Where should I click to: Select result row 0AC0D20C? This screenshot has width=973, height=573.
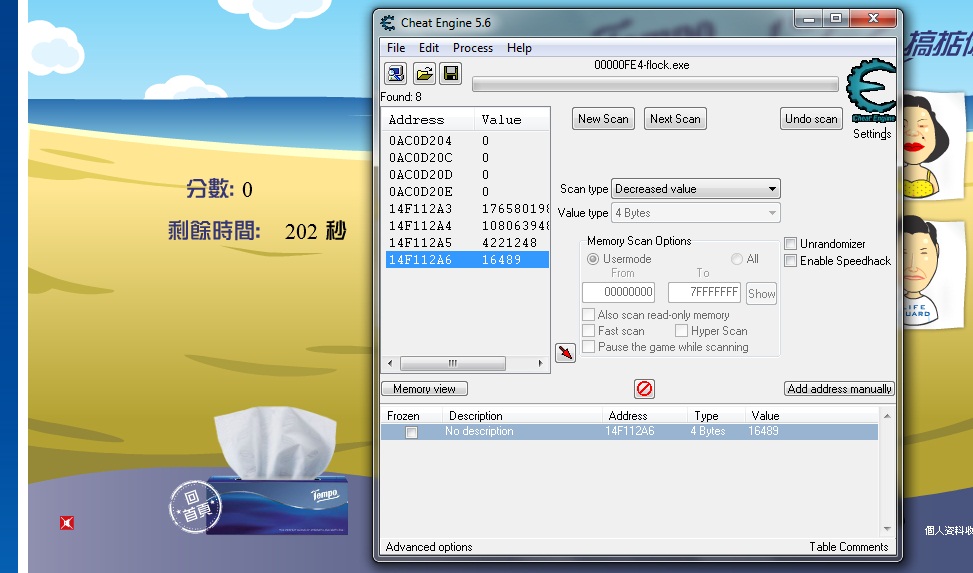pos(467,158)
